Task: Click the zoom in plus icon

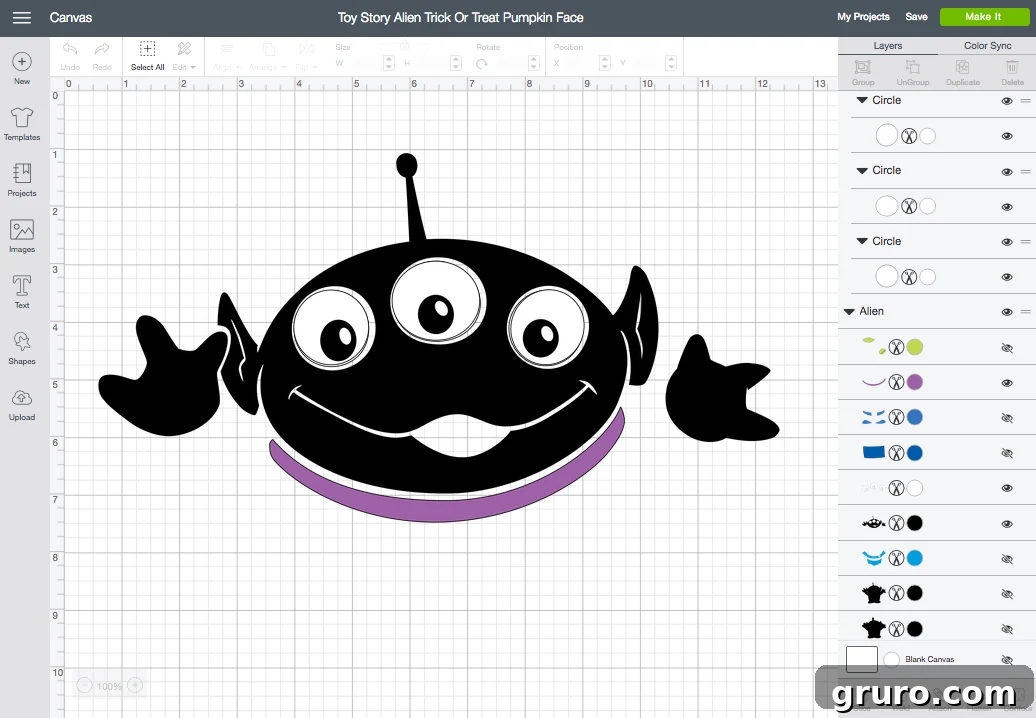Action: click(x=135, y=686)
